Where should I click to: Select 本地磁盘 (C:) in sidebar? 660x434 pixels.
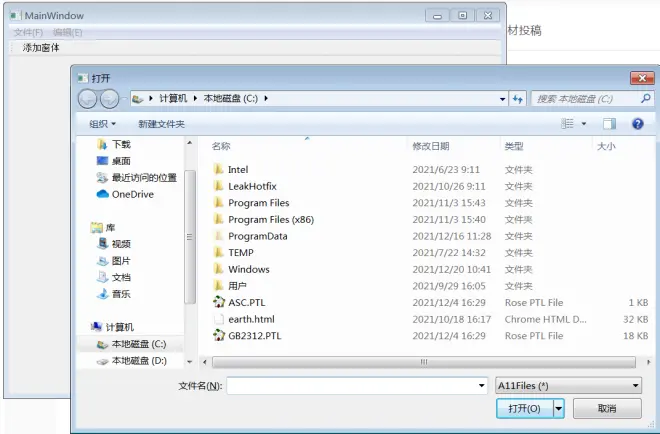131,344
